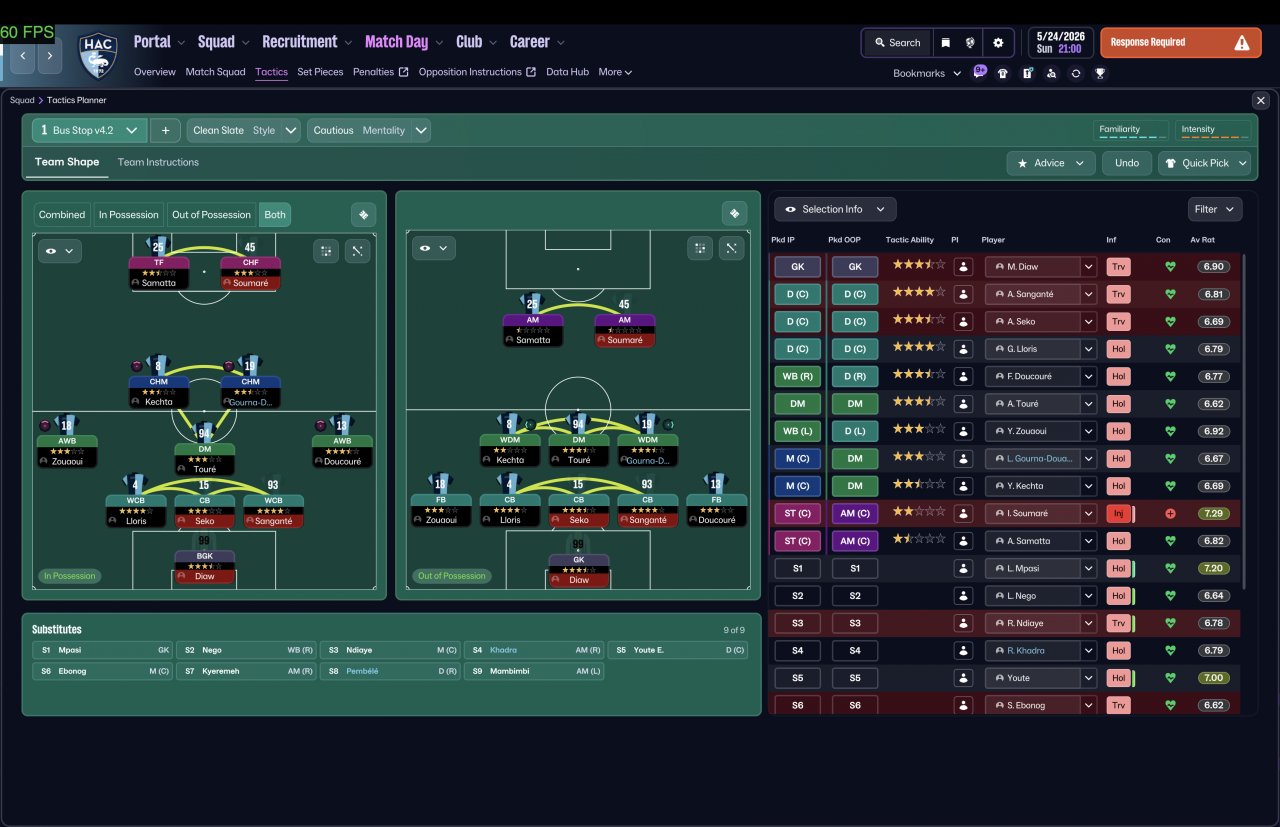The image size is (1280, 827).
Task: Open the Career menu
Action: pos(538,42)
